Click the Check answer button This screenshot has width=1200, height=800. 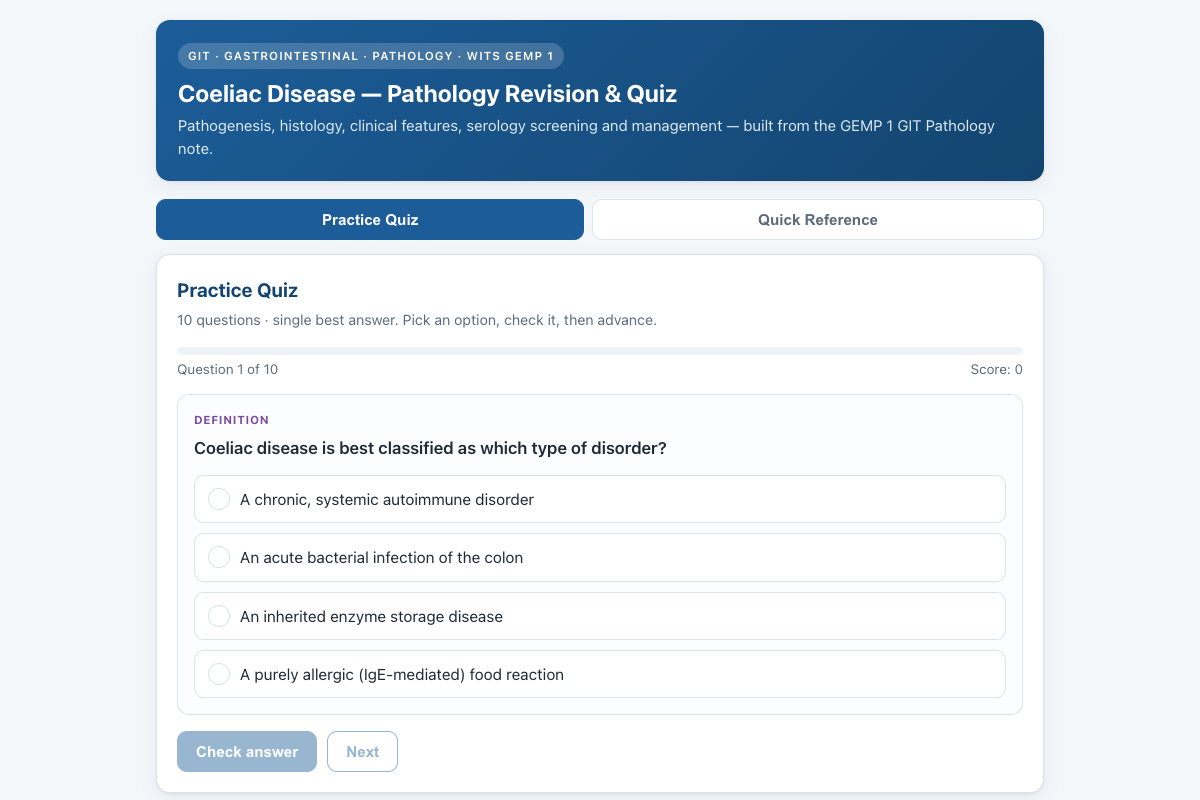pos(247,752)
